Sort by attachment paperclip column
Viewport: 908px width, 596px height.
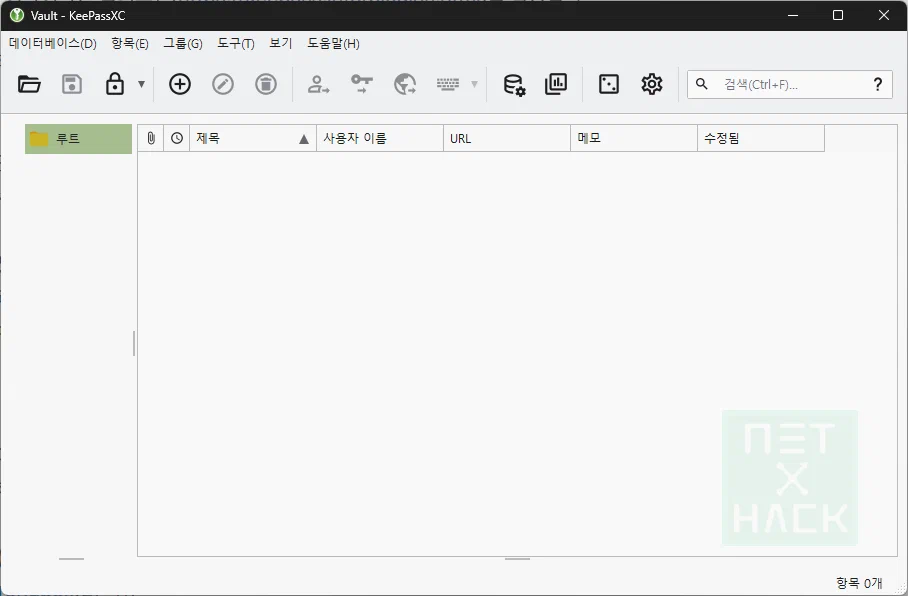151,138
